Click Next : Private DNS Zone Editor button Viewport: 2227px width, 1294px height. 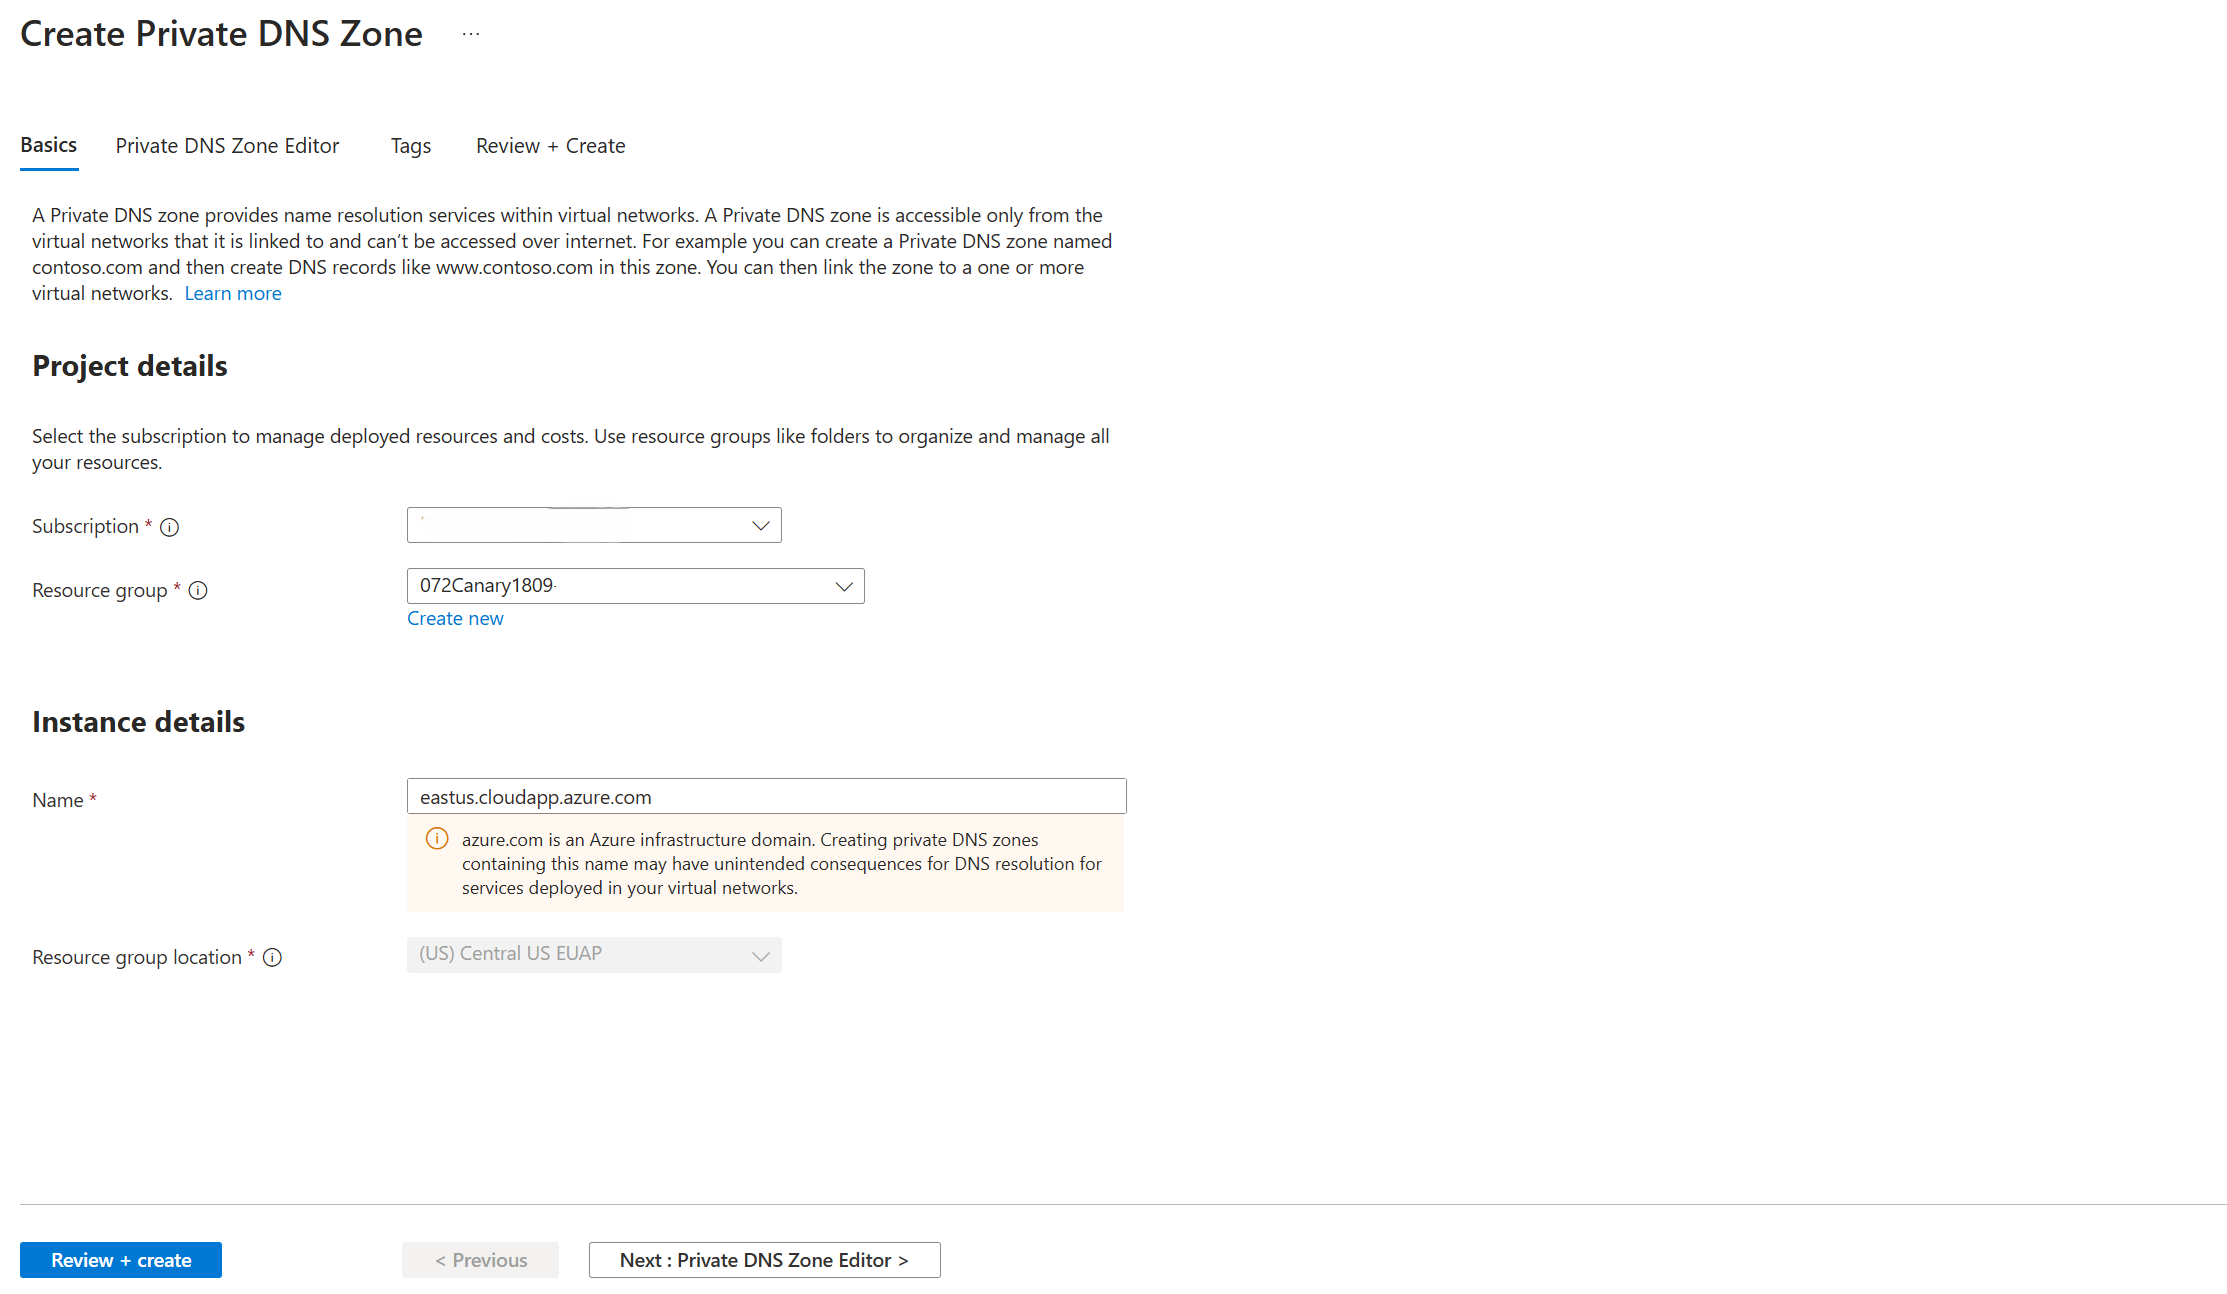click(x=765, y=1260)
